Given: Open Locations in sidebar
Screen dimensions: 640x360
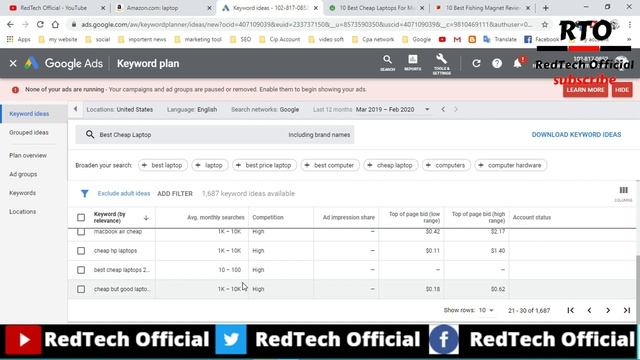Looking at the screenshot, I should (22, 212).
